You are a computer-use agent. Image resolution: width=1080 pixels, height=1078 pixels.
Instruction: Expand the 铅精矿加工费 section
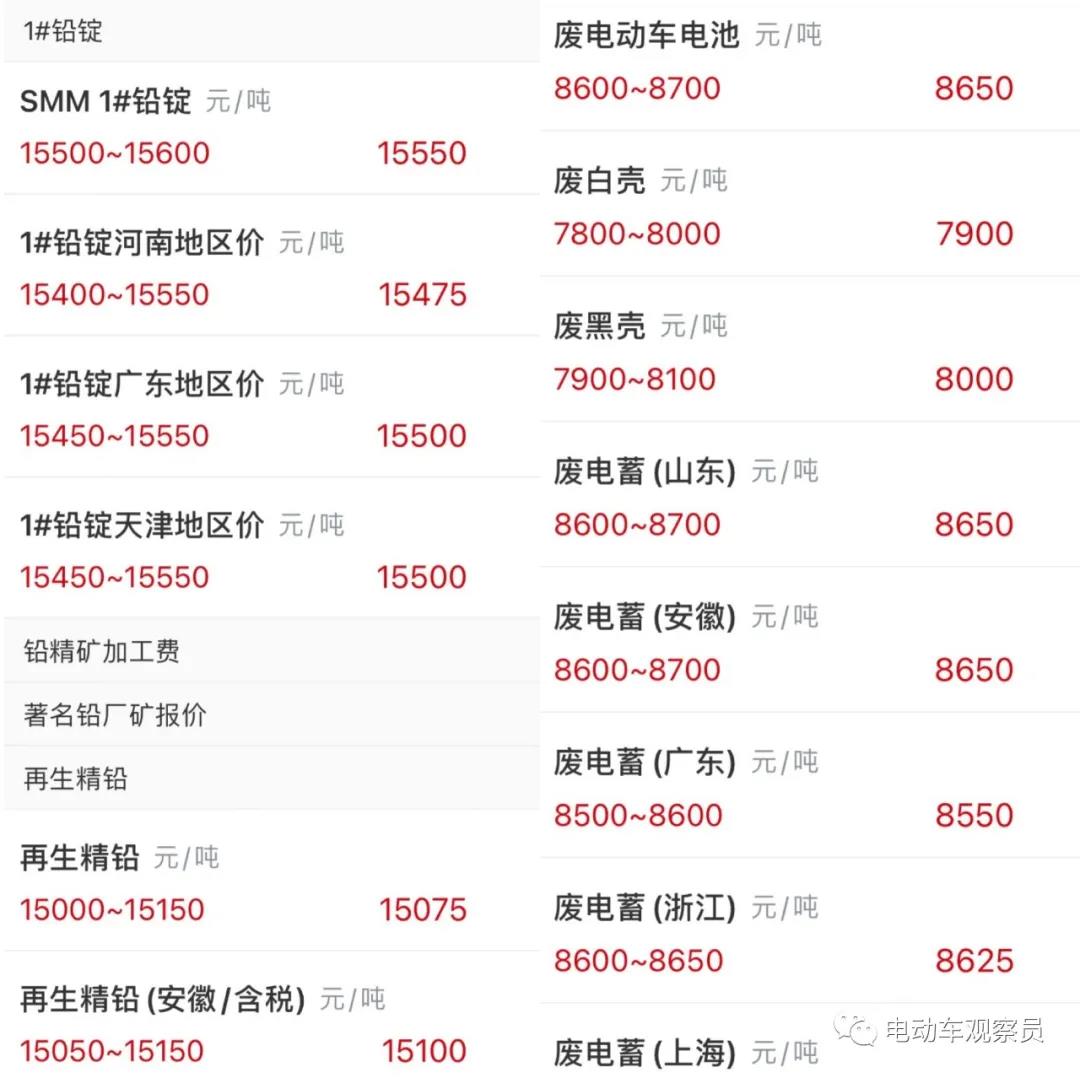[x=271, y=651]
